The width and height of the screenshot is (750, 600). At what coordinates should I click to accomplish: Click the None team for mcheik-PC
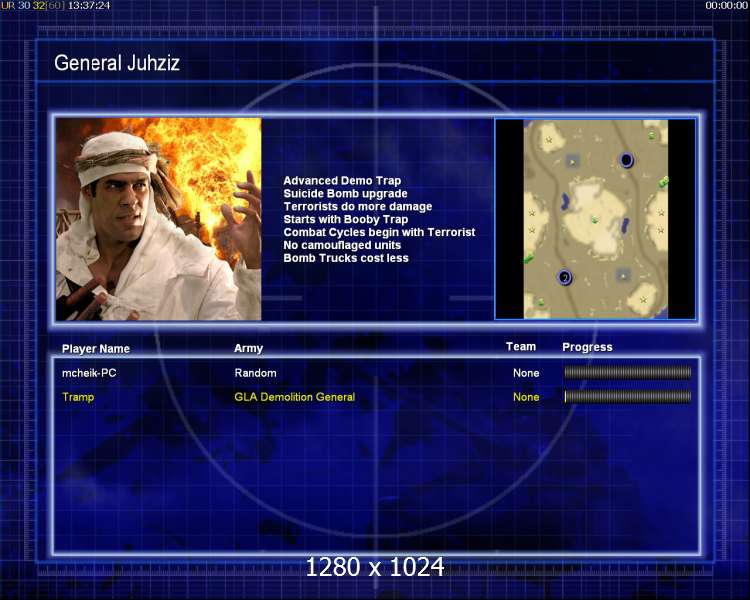click(526, 373)
